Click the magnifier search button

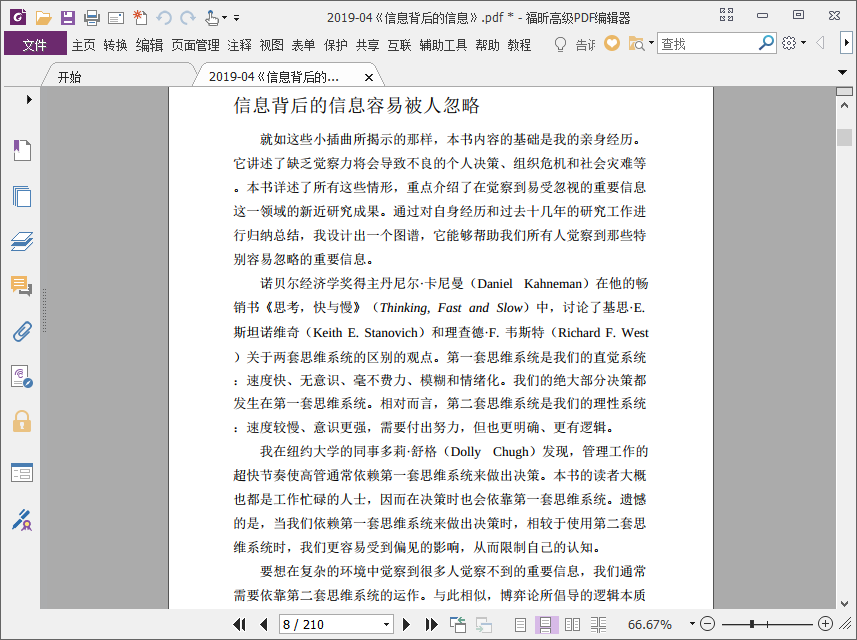[766, 43]
